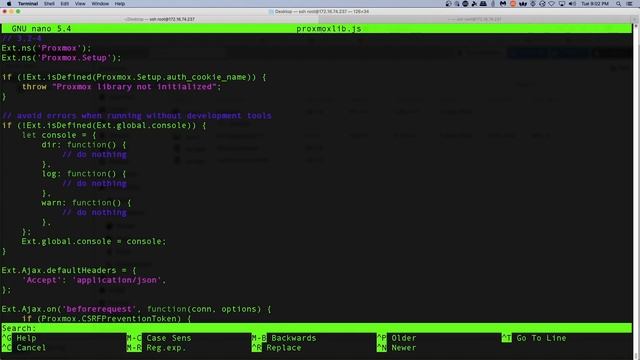The height and width of the screenshot is (360, 640).
Task: Open the Terminal app menu
Action: click(28, 4)
